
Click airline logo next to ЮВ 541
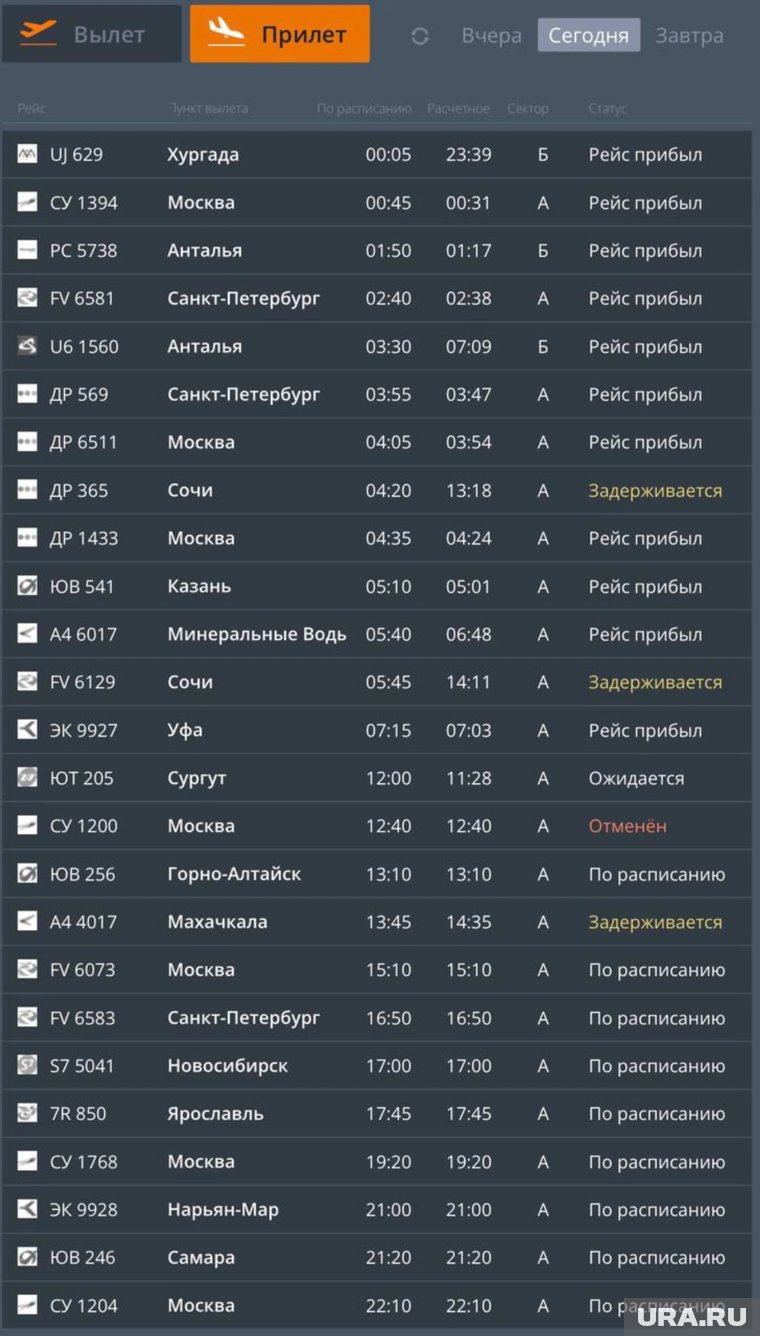(x=27, y=587)
